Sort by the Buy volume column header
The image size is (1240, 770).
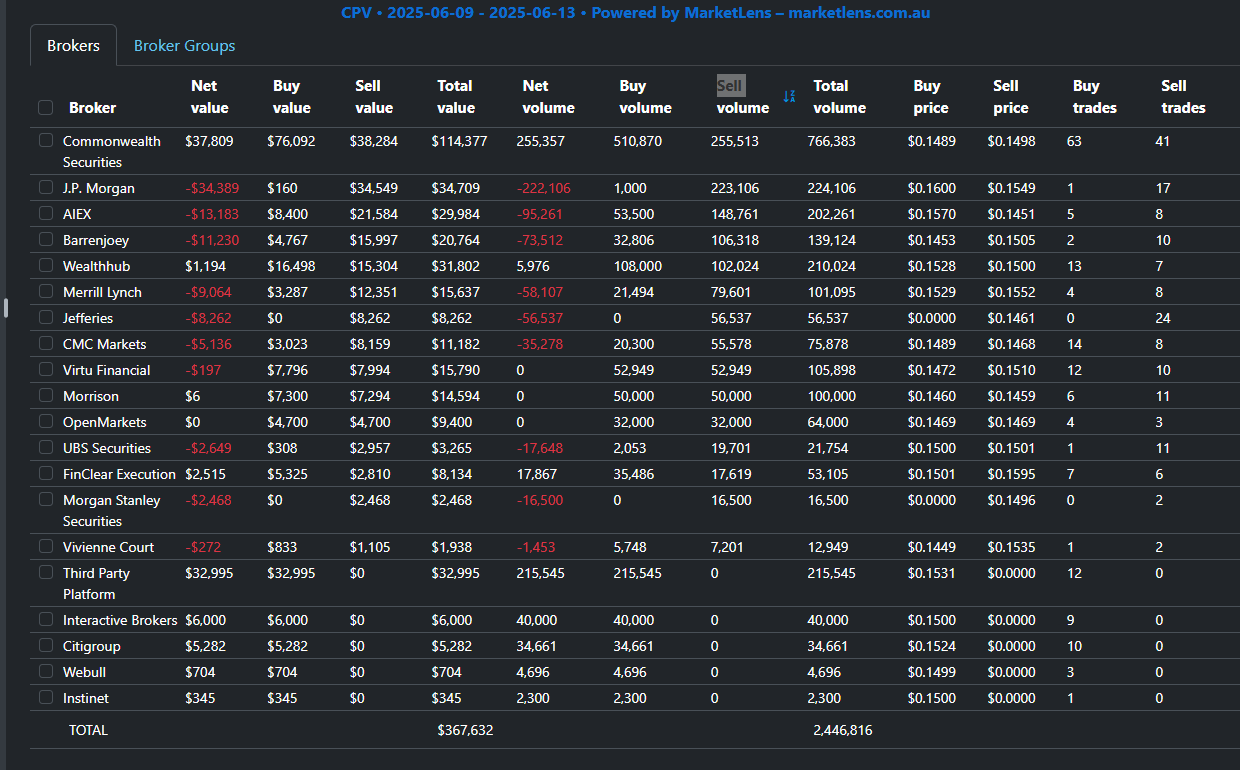point(645,97)
